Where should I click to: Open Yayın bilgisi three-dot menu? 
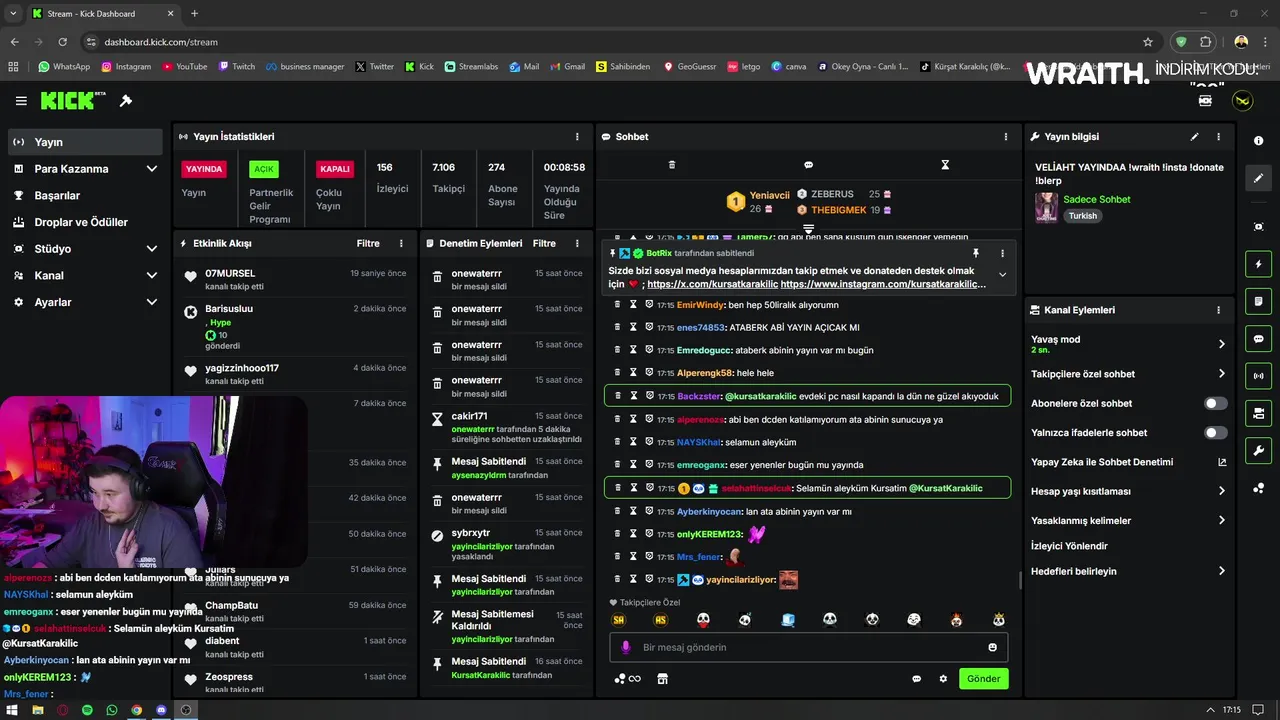[x=1218, y=137]
